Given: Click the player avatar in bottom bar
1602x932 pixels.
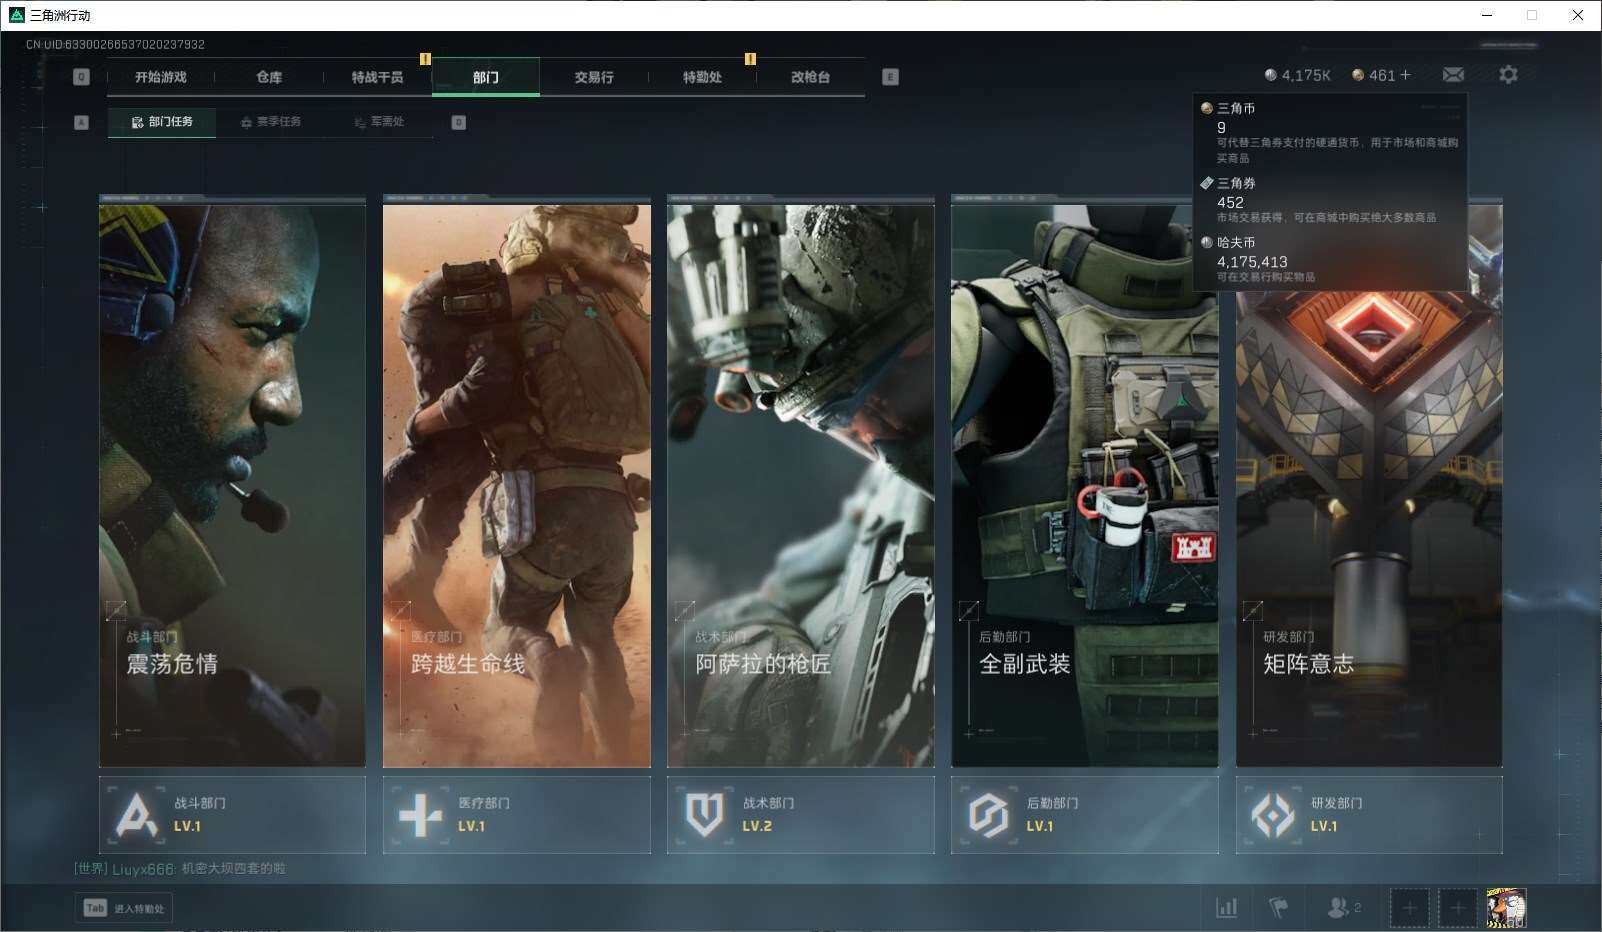Looking at the screenshot, I should point(1505,907).
